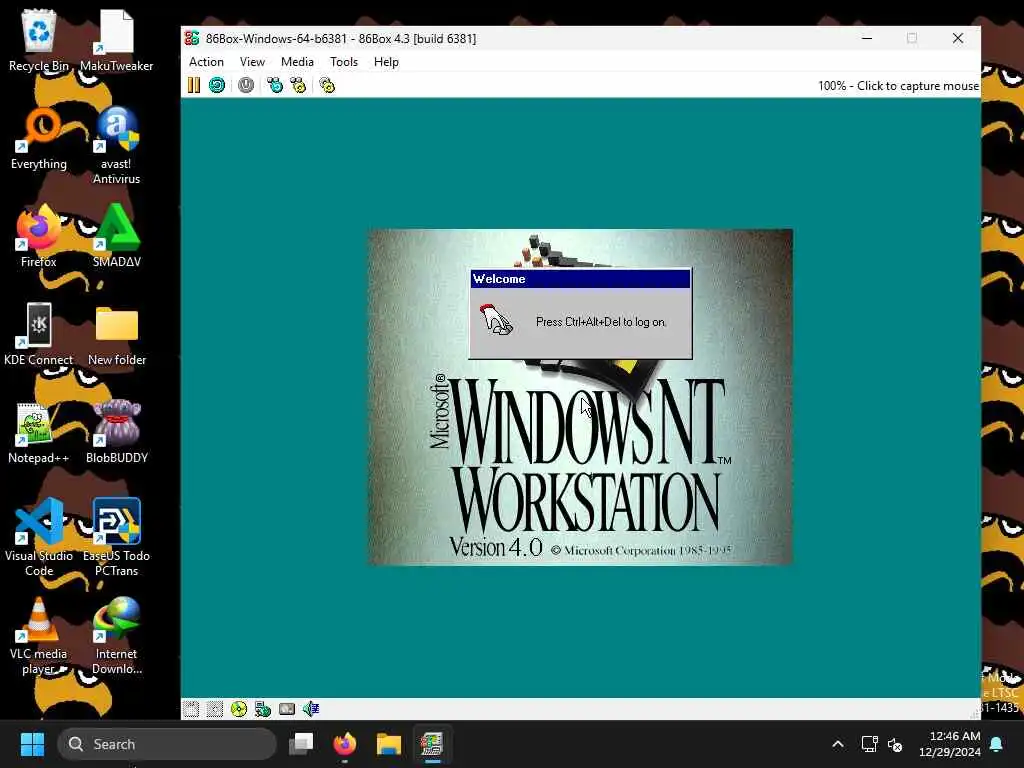The height and width of the screenshot is (768, 1024).
Task: Select the VLC media player desktop icon
Action: click(39, 635)
